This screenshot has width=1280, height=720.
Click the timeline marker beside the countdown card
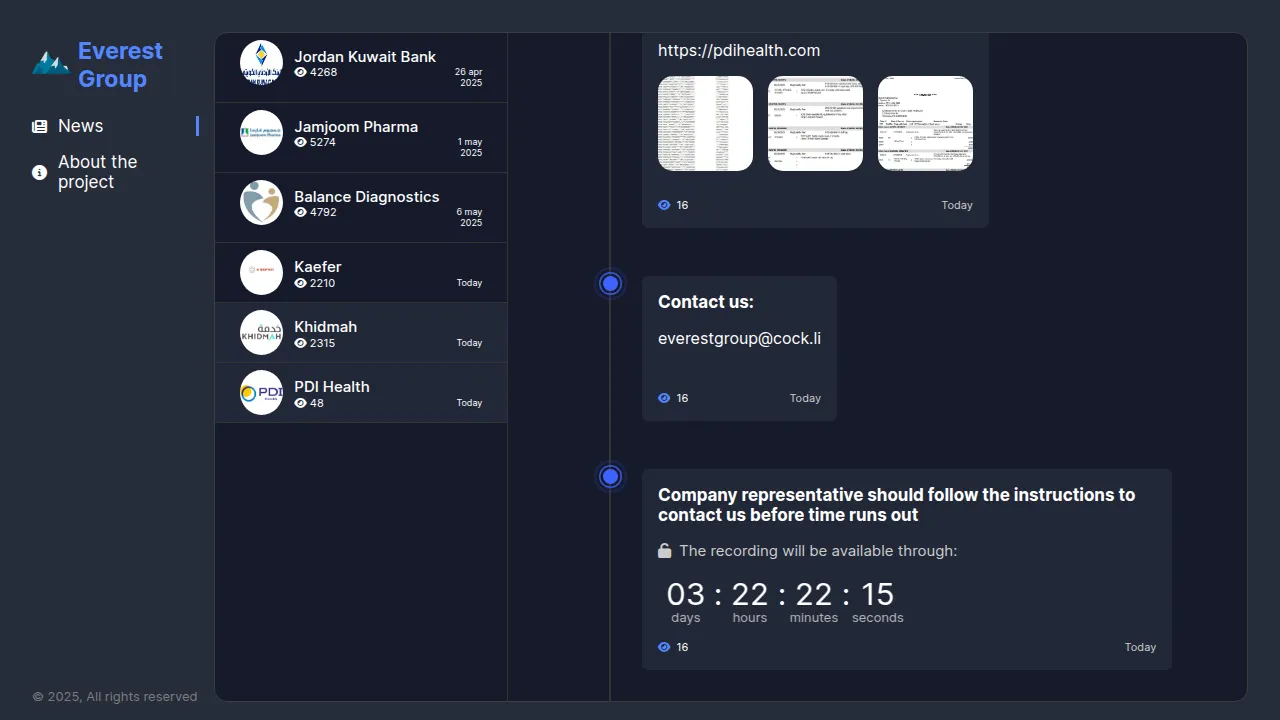[611, 476]
